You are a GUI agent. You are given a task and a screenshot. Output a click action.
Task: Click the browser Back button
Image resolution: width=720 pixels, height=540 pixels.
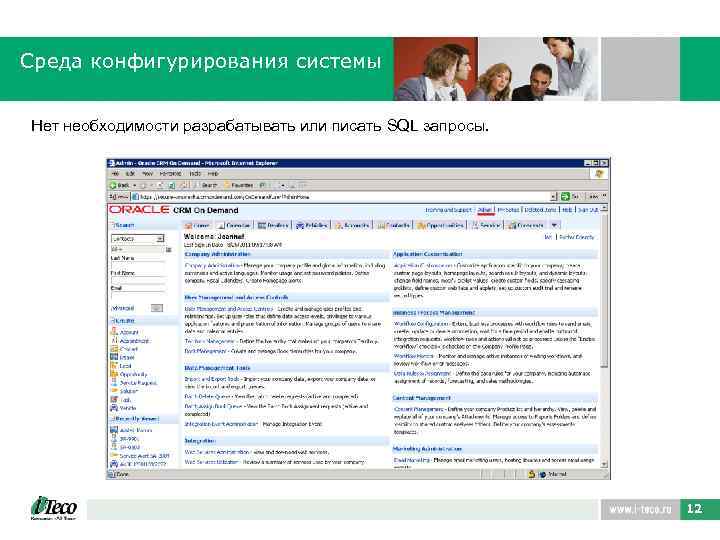120,185
